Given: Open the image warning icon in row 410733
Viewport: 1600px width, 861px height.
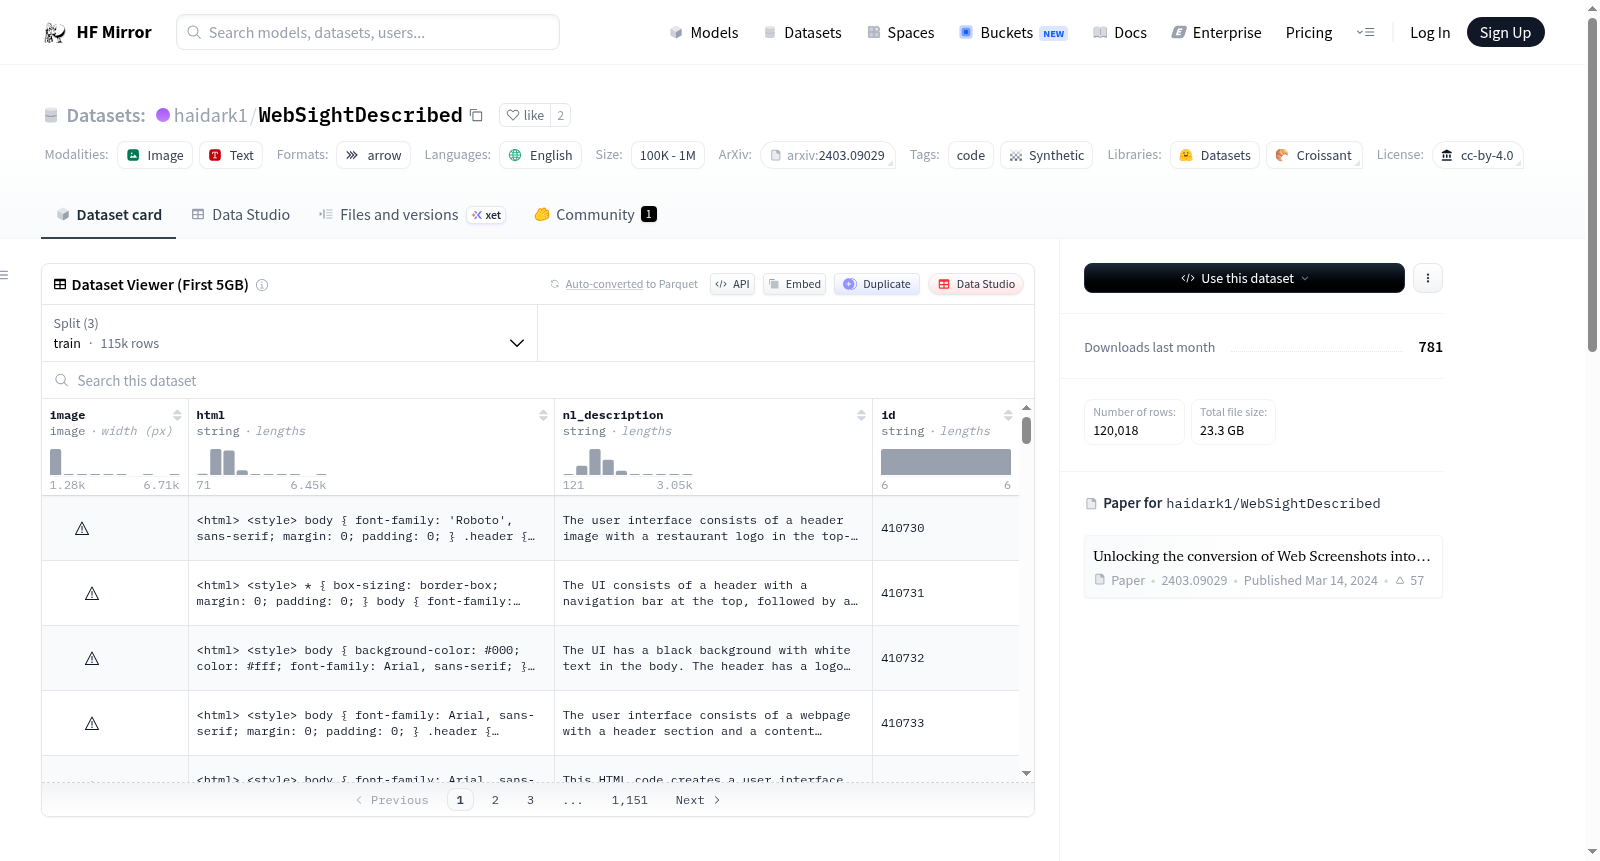Looking at the screenshot, I should 92,723.
